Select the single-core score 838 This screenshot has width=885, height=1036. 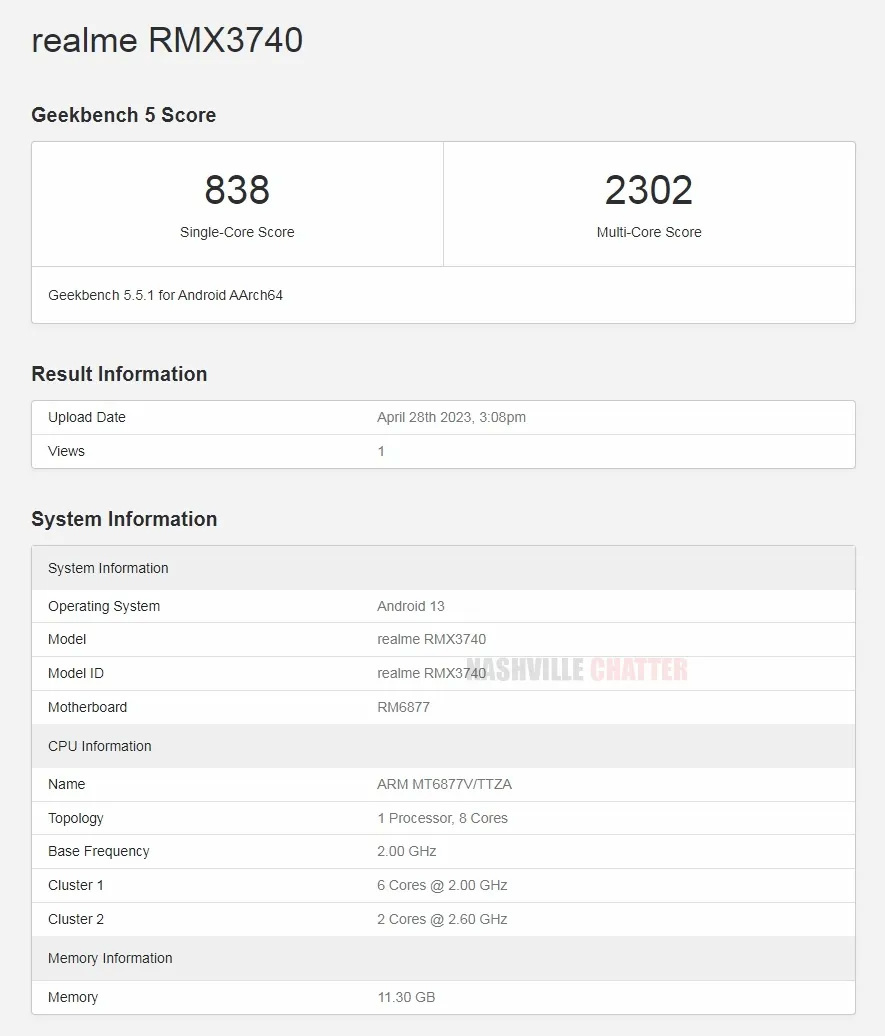[237, 190]
